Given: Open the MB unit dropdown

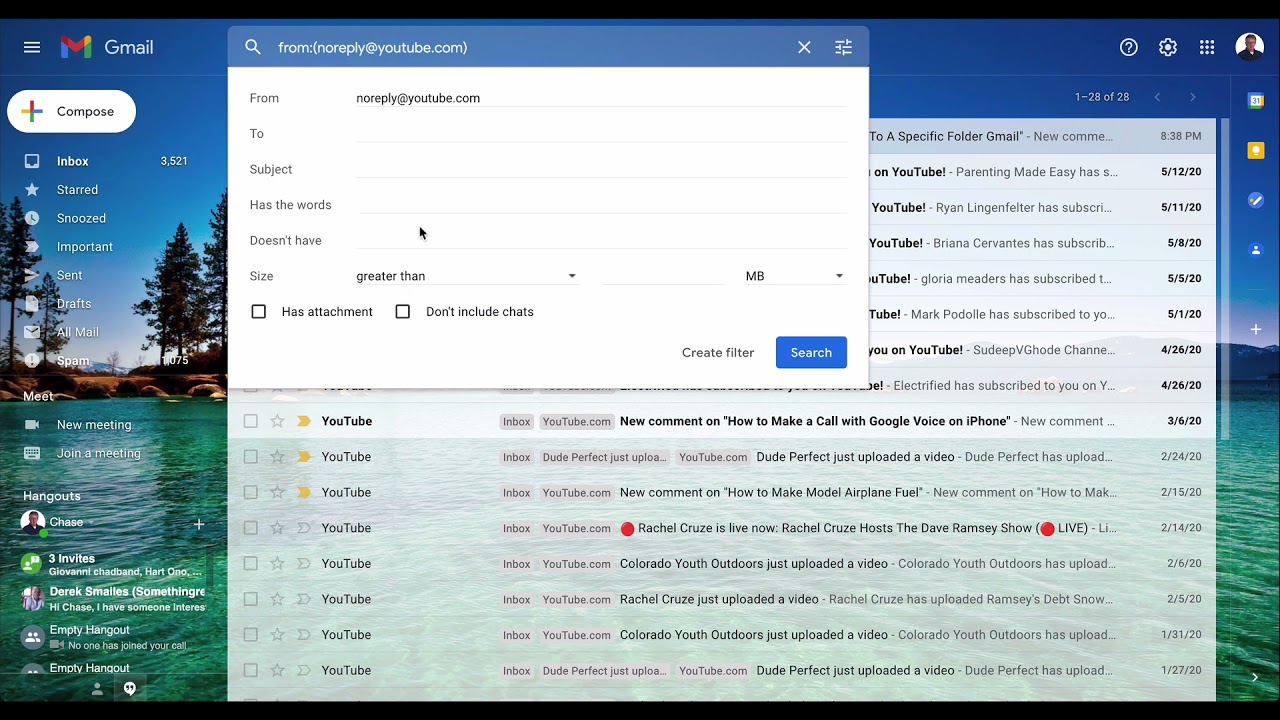Looking at the screenshot, I should [795, 276].
